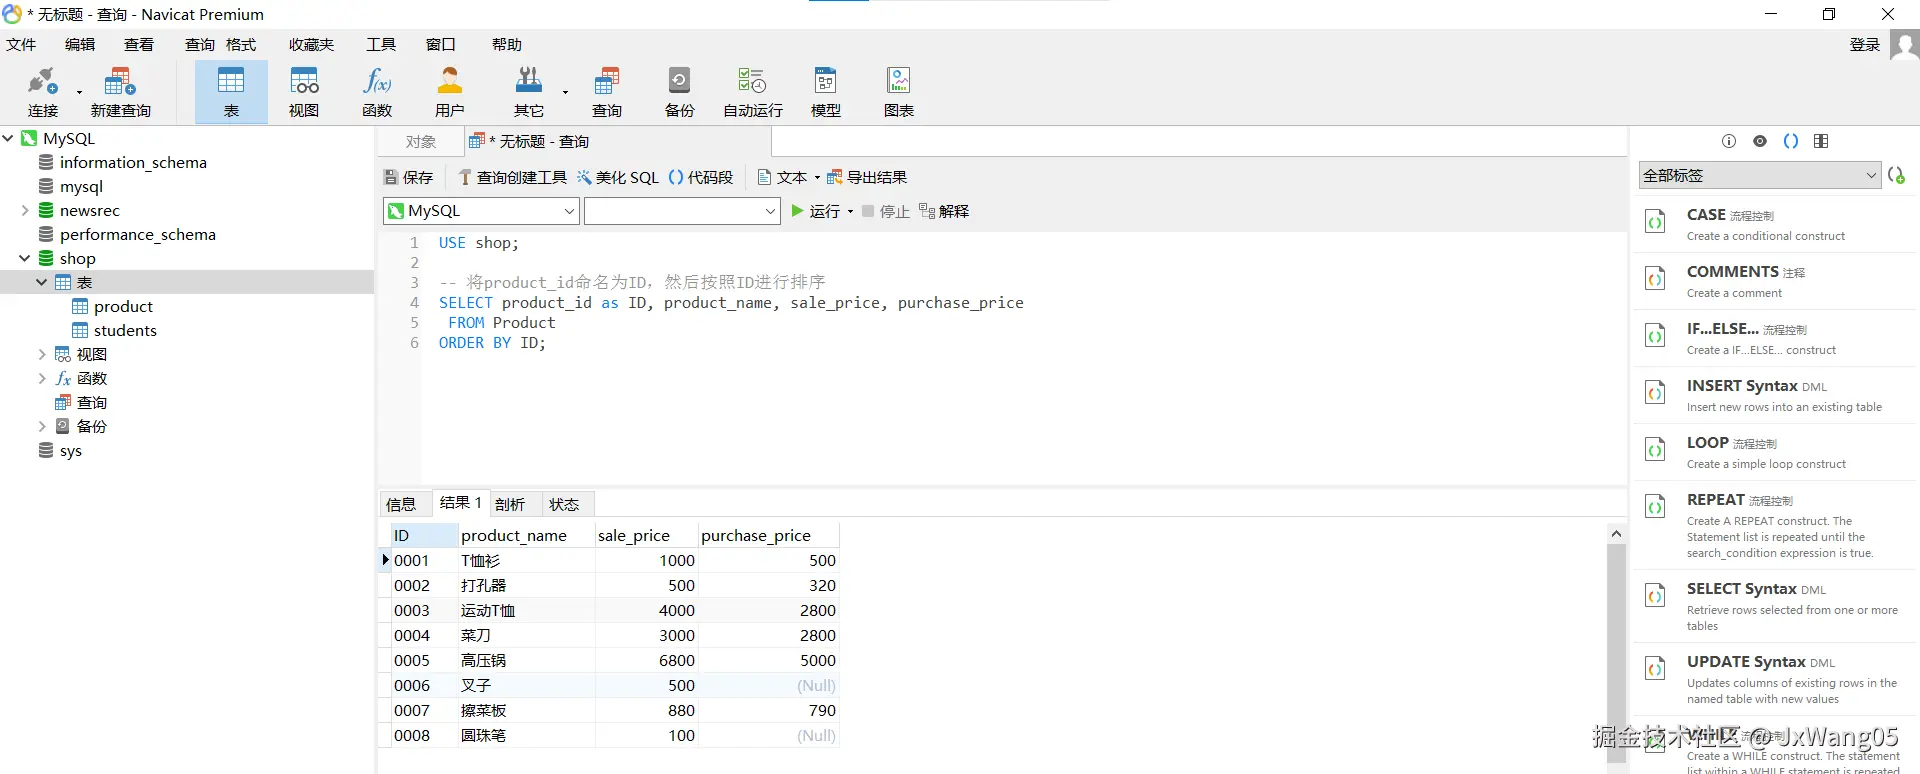This screenshot has width=1920, height=774.
Task: Open the LOOP snippet entry
Action: point(1776,452)
